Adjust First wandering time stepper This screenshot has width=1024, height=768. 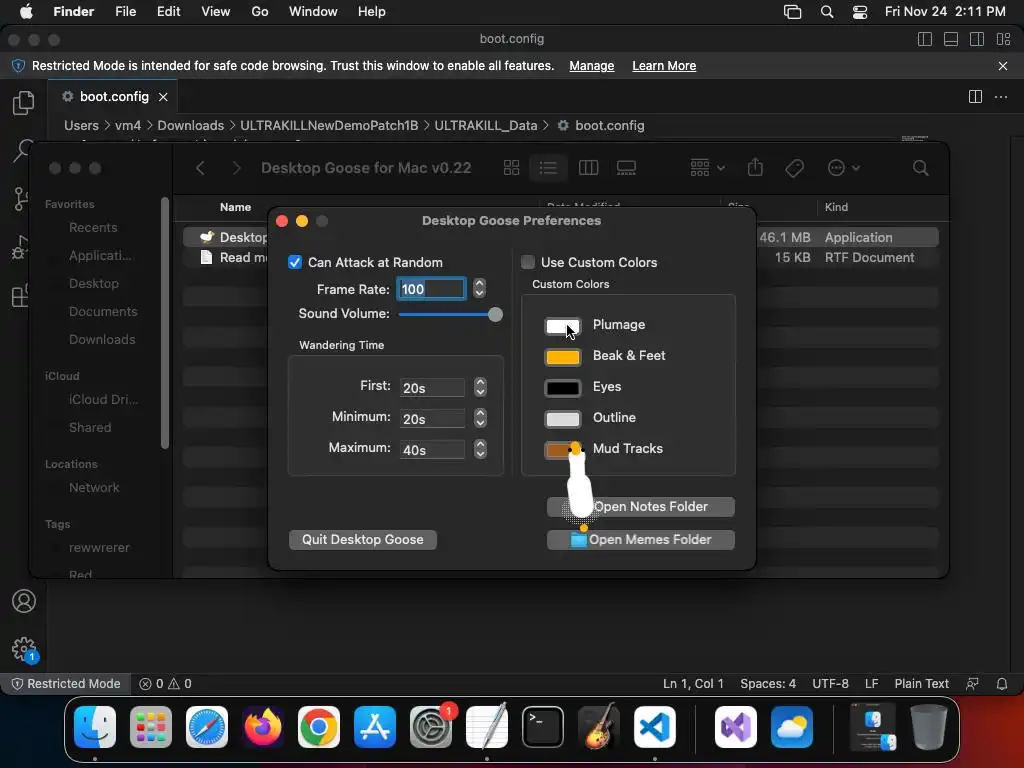tap(480, 387)
